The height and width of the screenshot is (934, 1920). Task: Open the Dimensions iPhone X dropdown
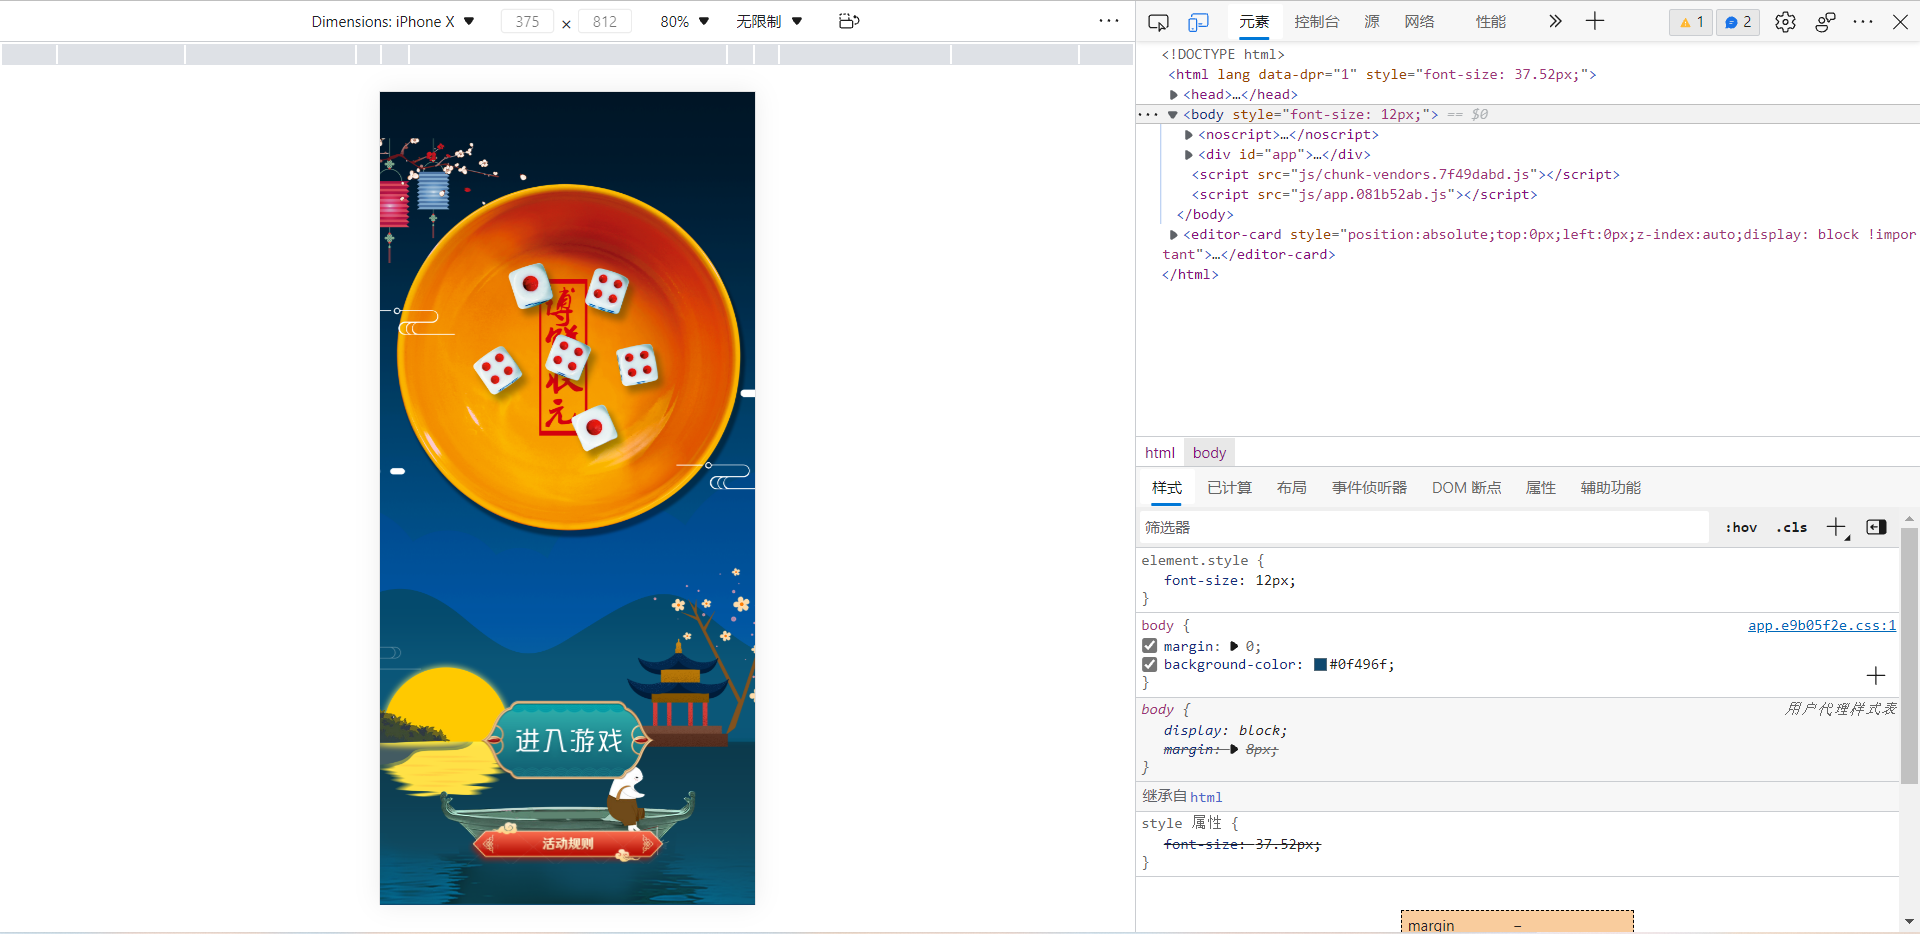coord(392,21)
